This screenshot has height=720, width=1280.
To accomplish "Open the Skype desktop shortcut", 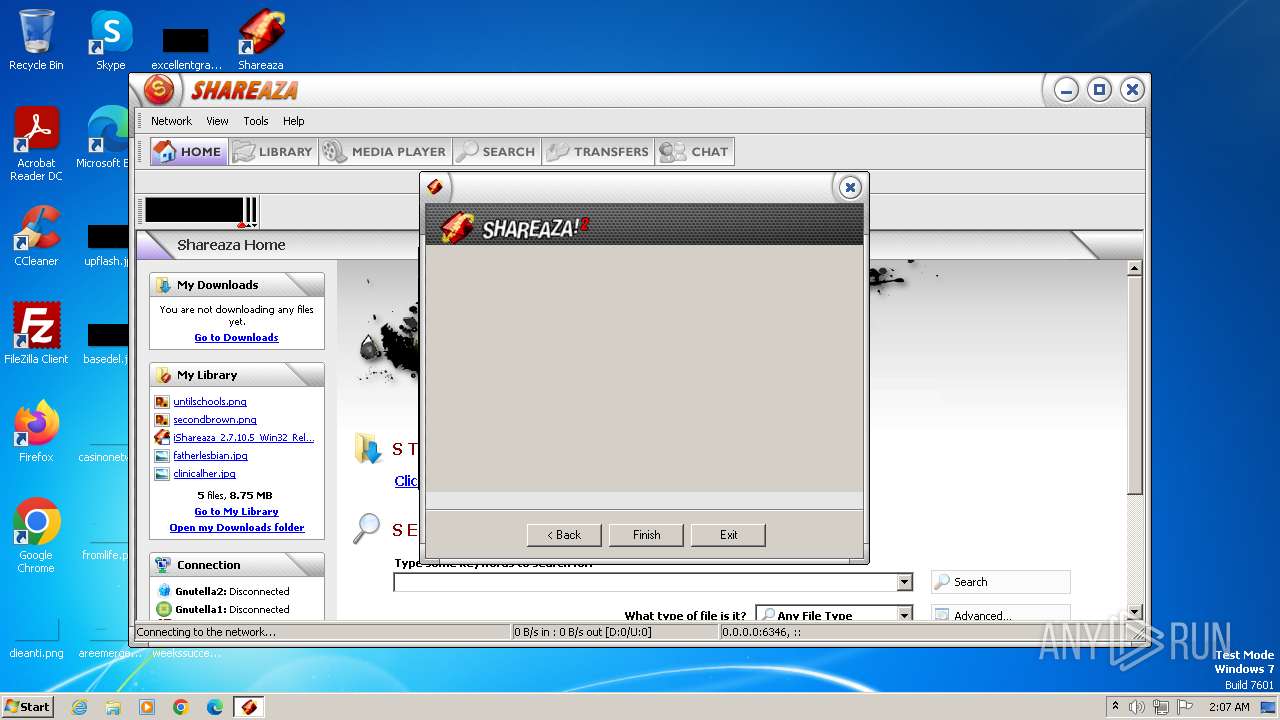I will tap(111, 40).
